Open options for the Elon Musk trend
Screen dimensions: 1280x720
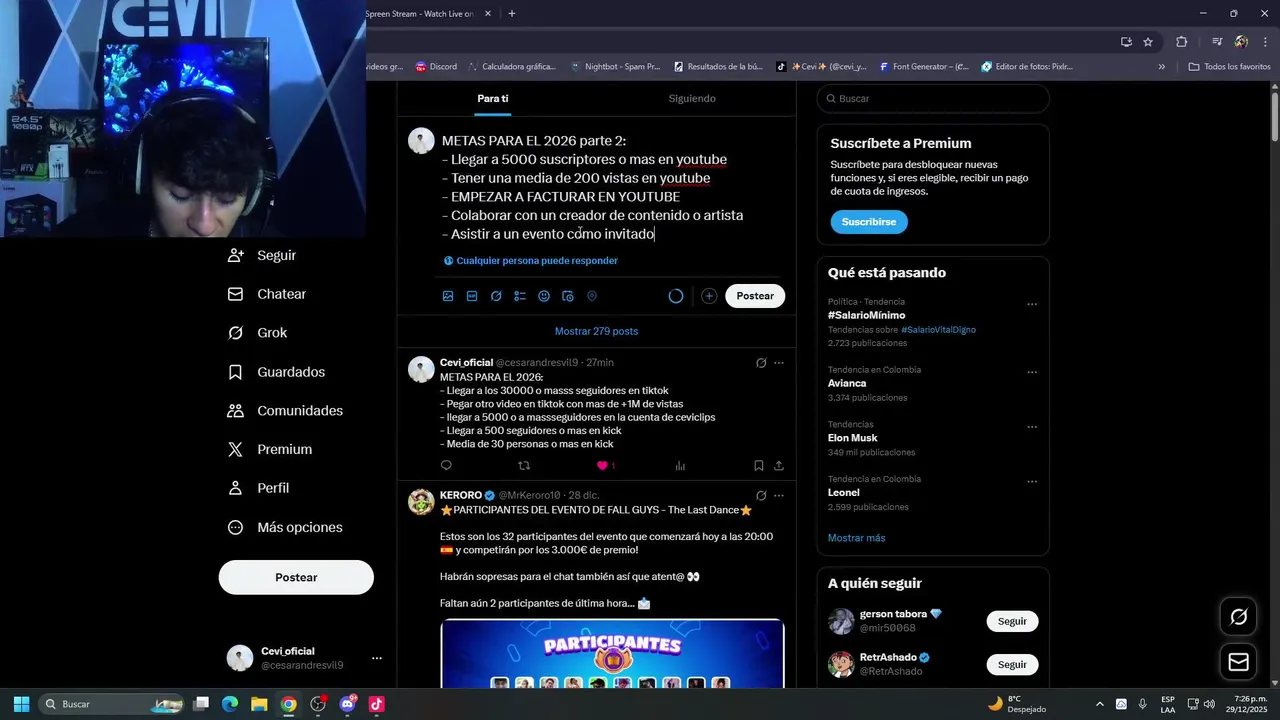tap(1032, 427)
